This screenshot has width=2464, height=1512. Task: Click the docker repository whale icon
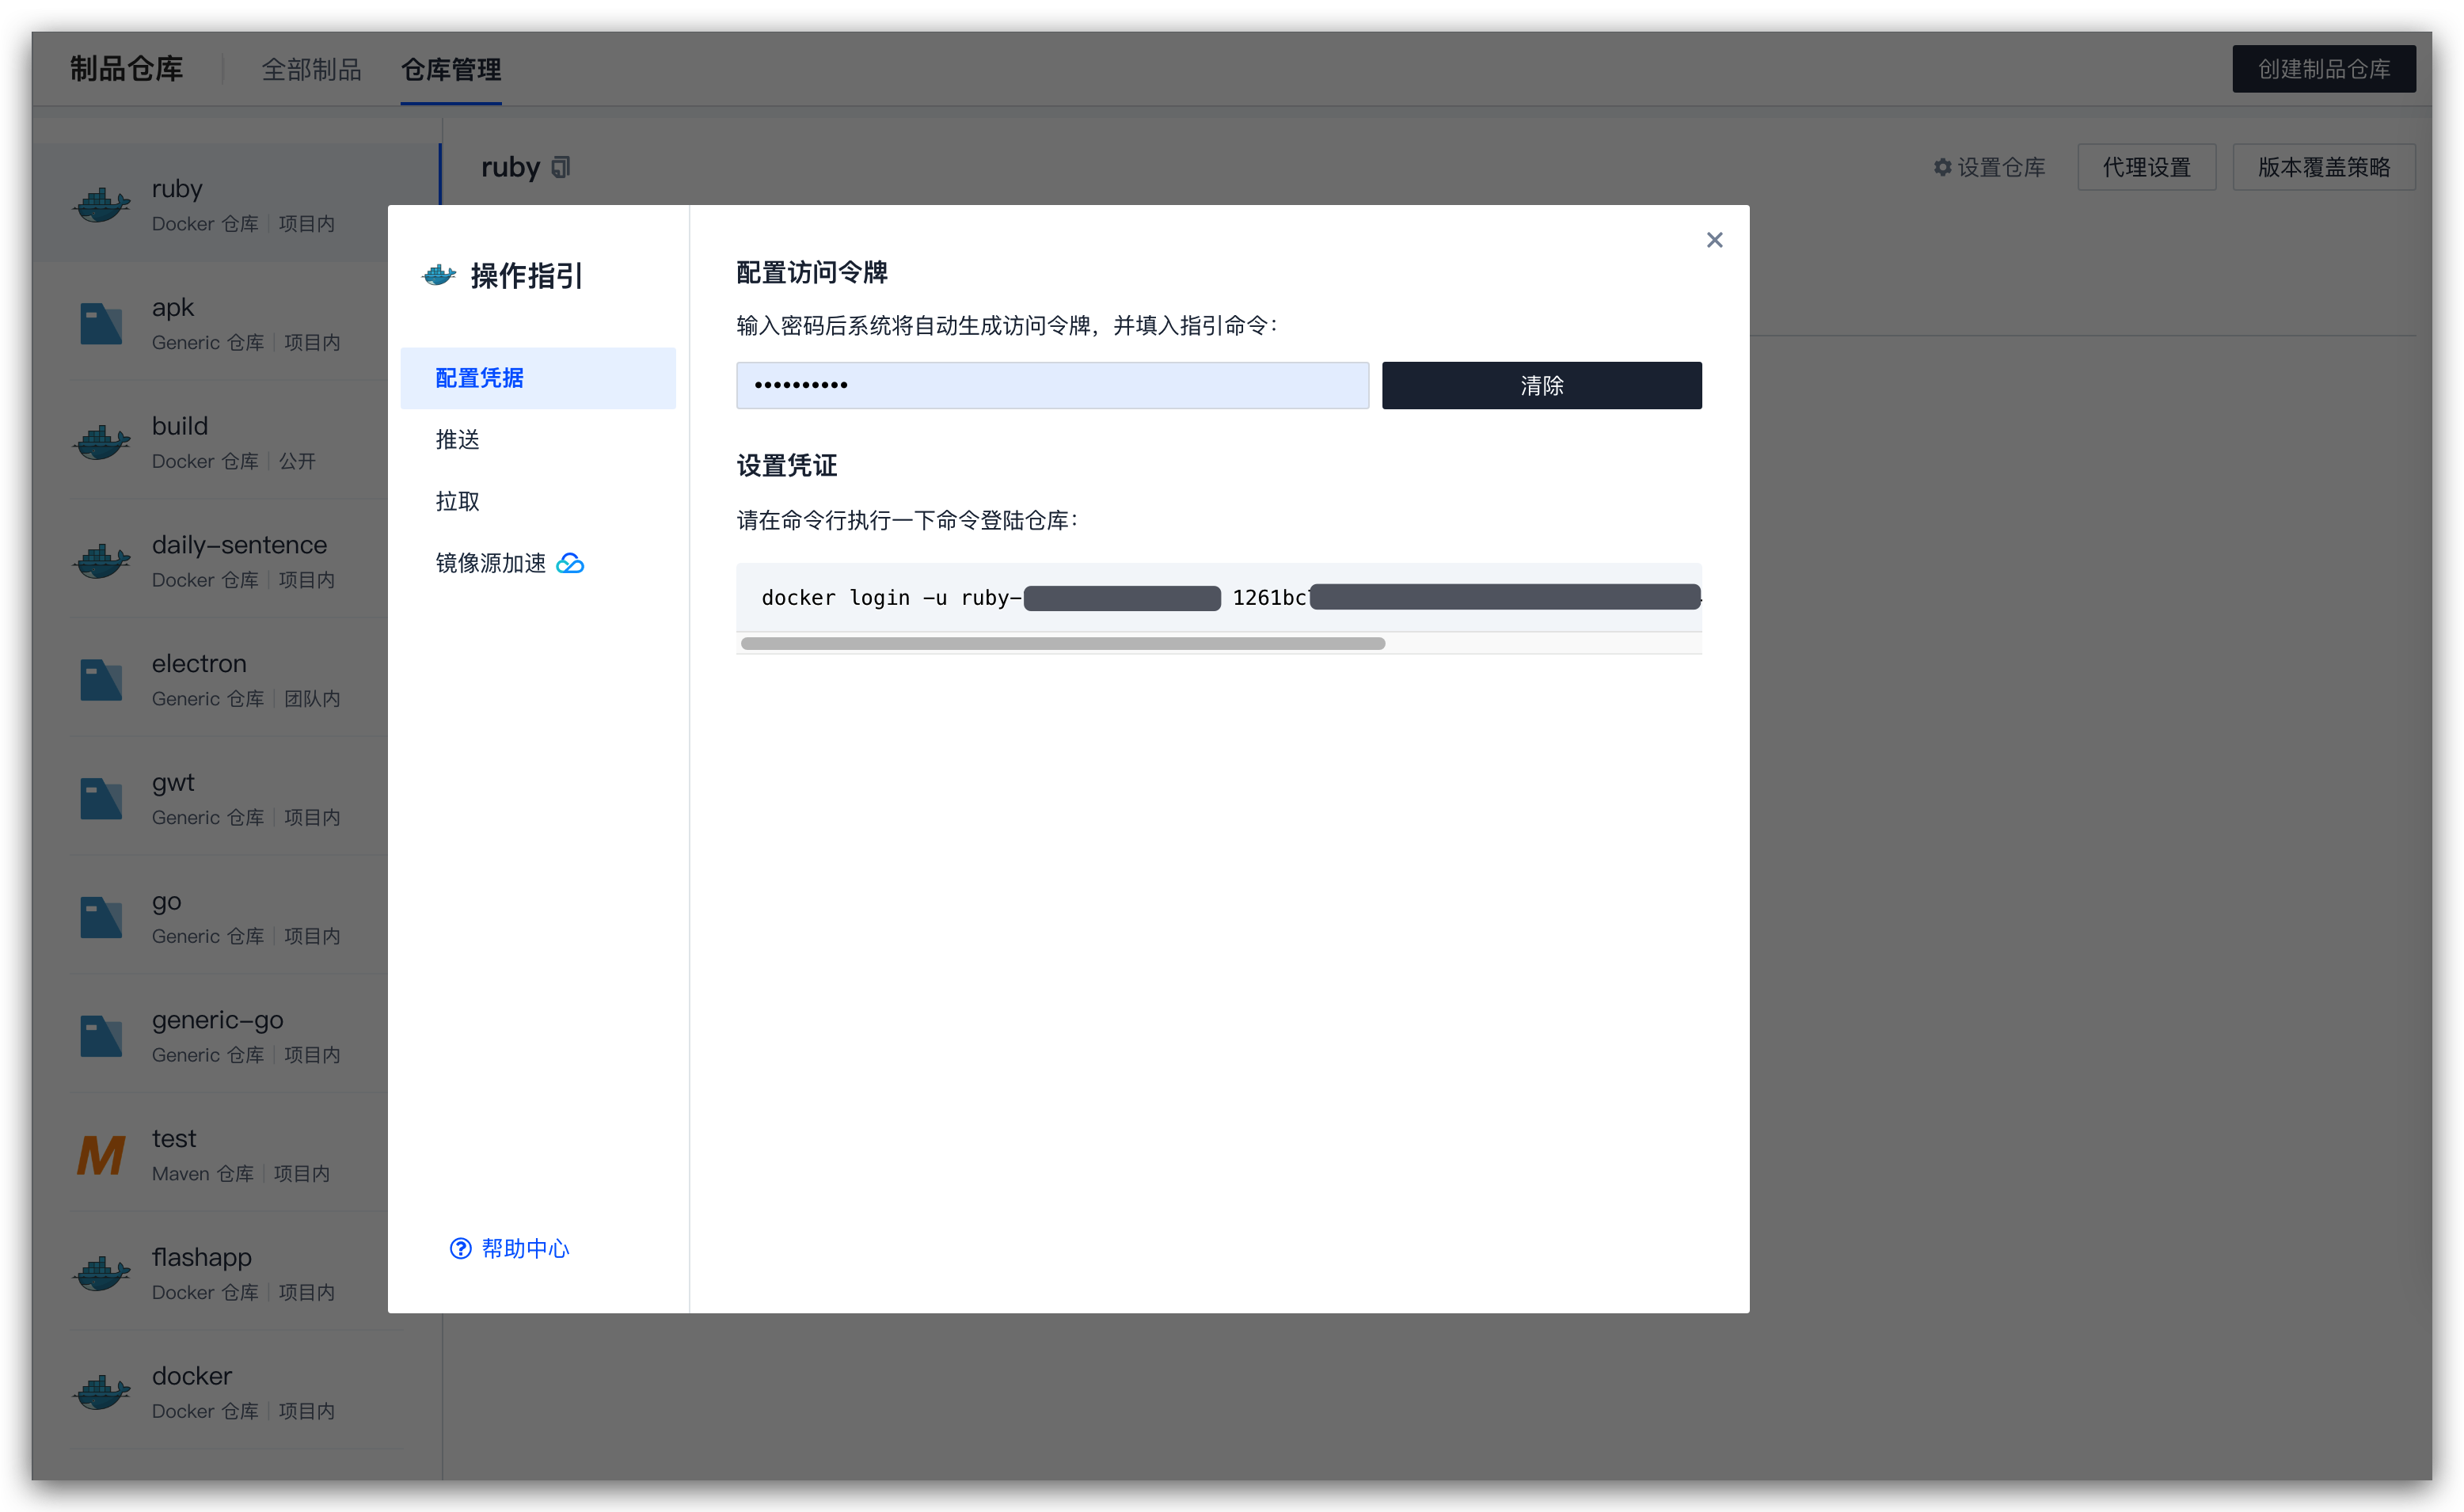[x=101, y=1393]
